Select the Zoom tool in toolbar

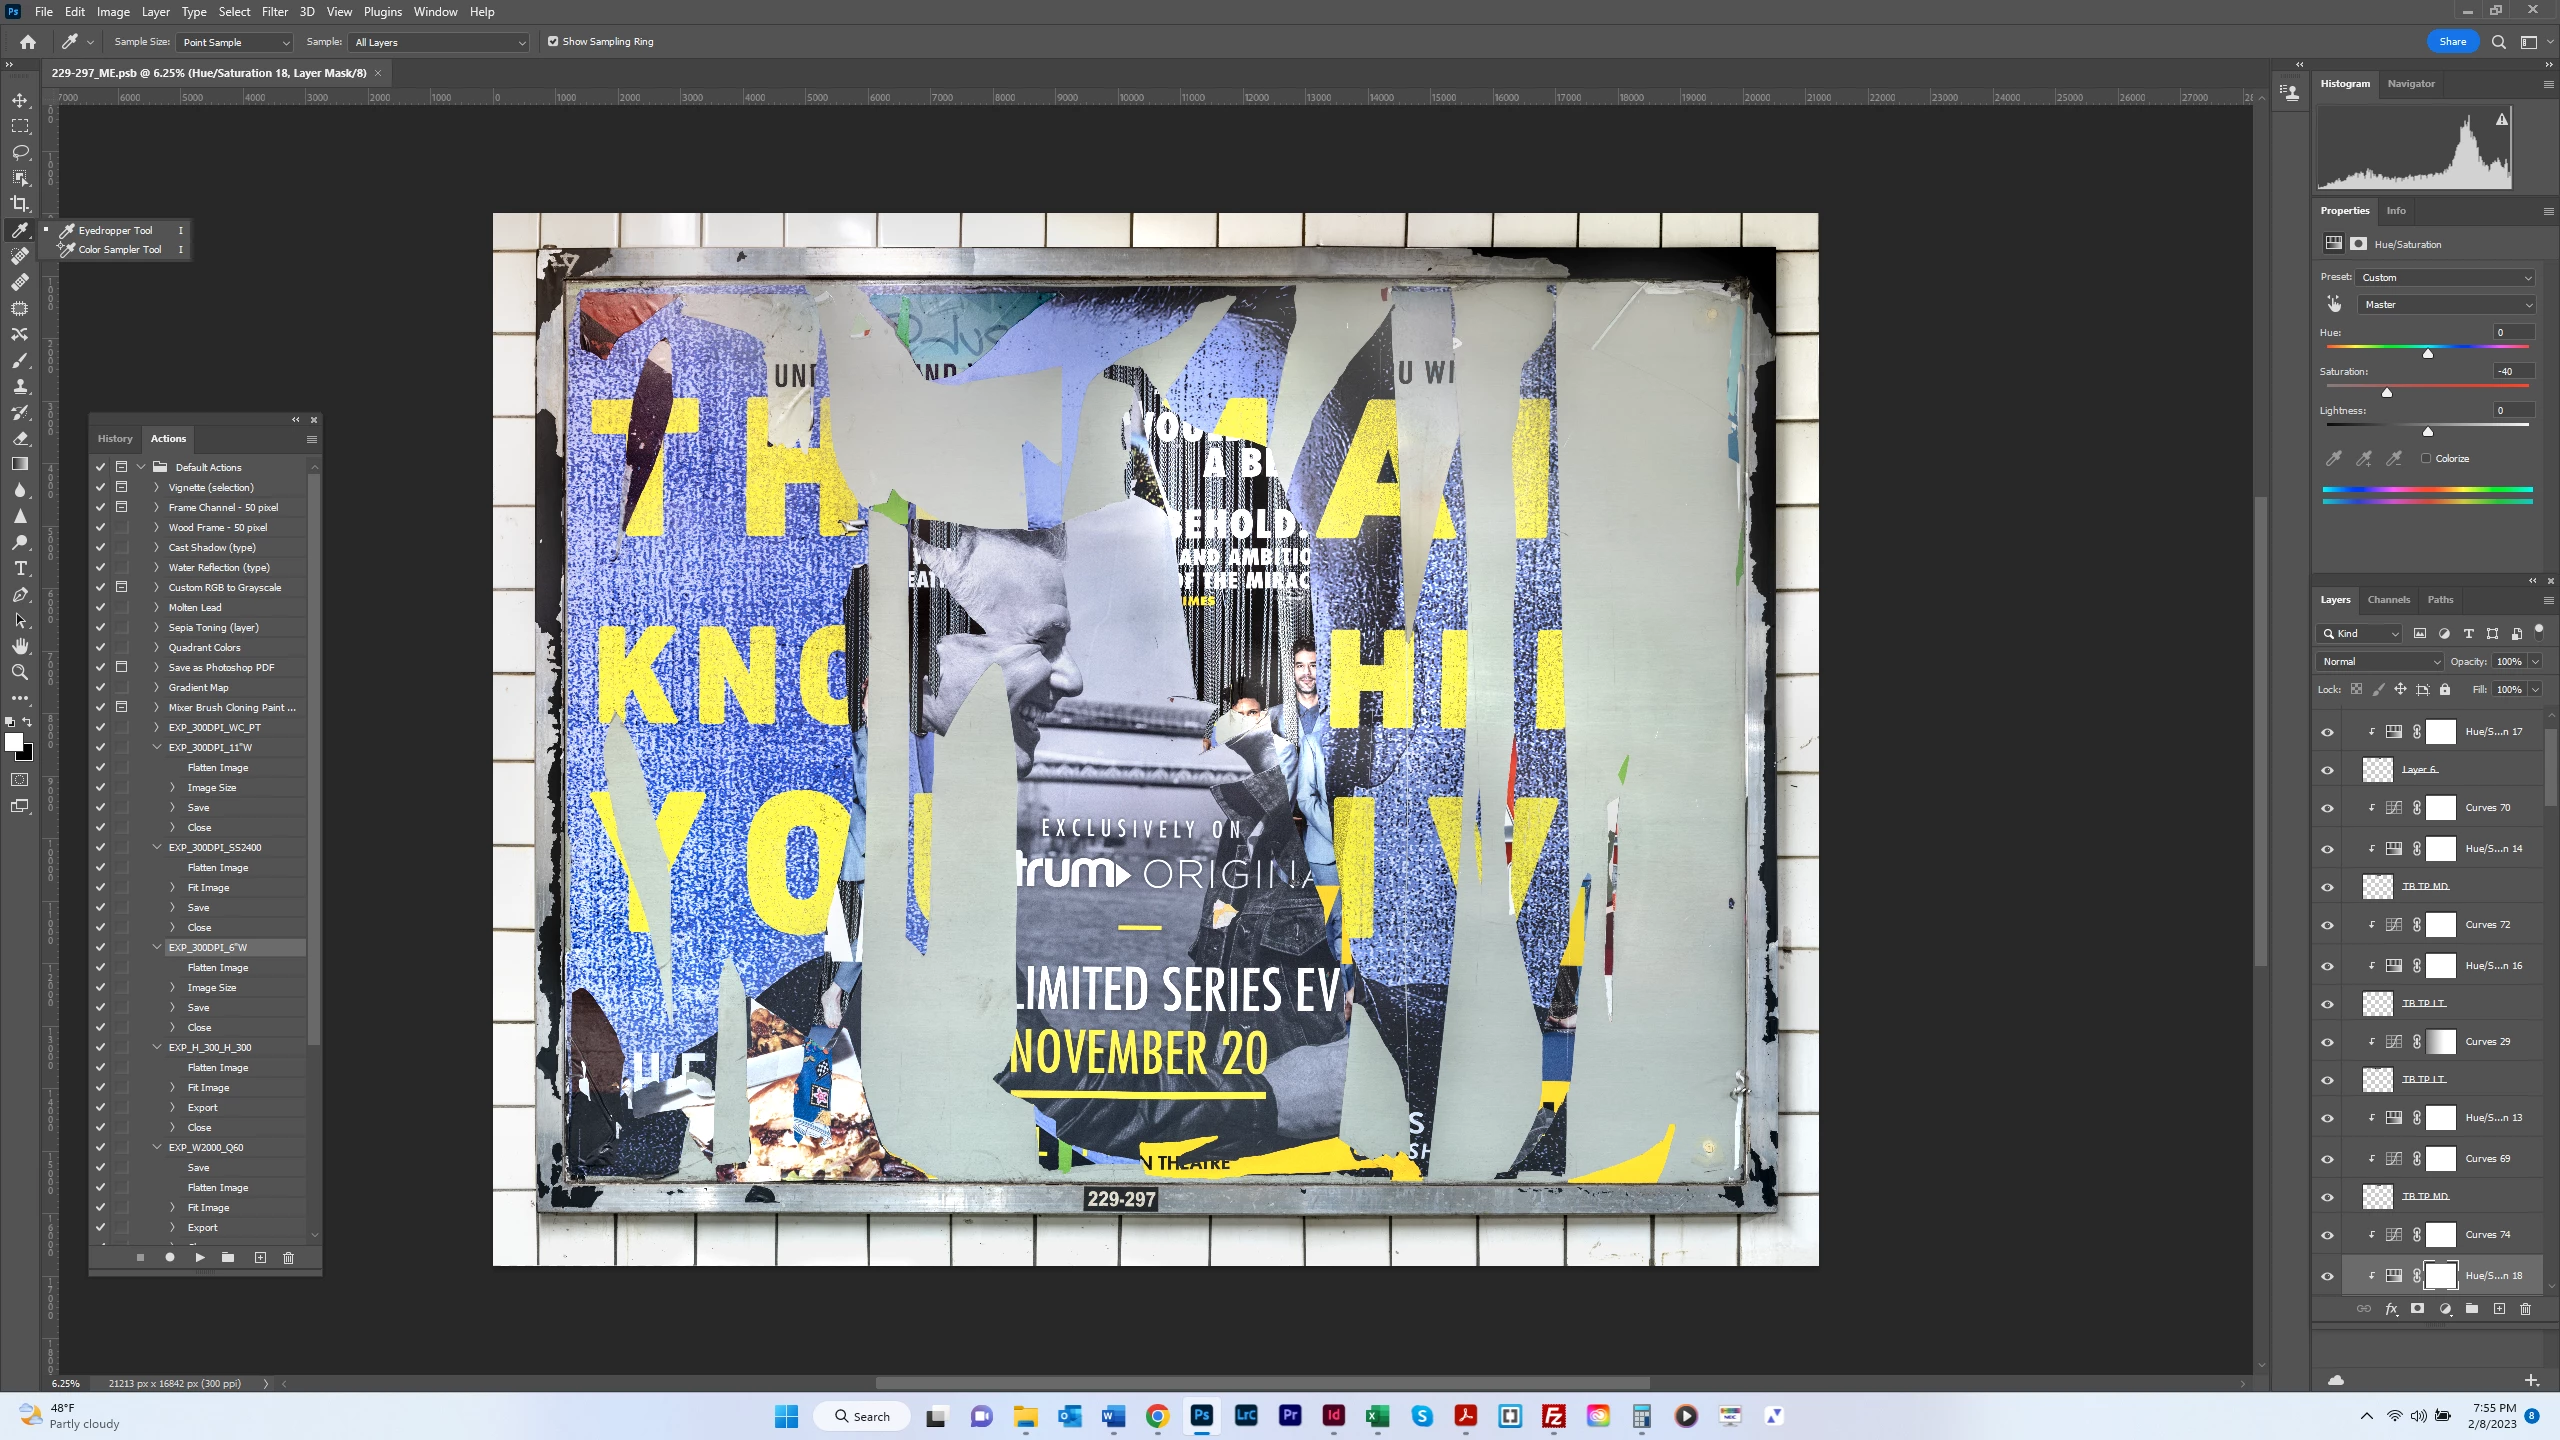[x=20, y=672]
